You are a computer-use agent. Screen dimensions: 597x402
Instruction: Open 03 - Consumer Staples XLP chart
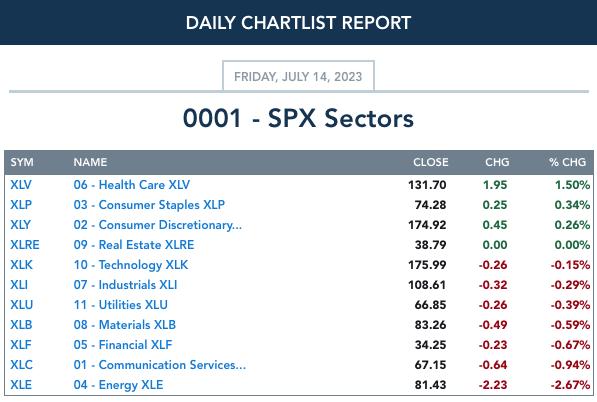tap(149, 204)
